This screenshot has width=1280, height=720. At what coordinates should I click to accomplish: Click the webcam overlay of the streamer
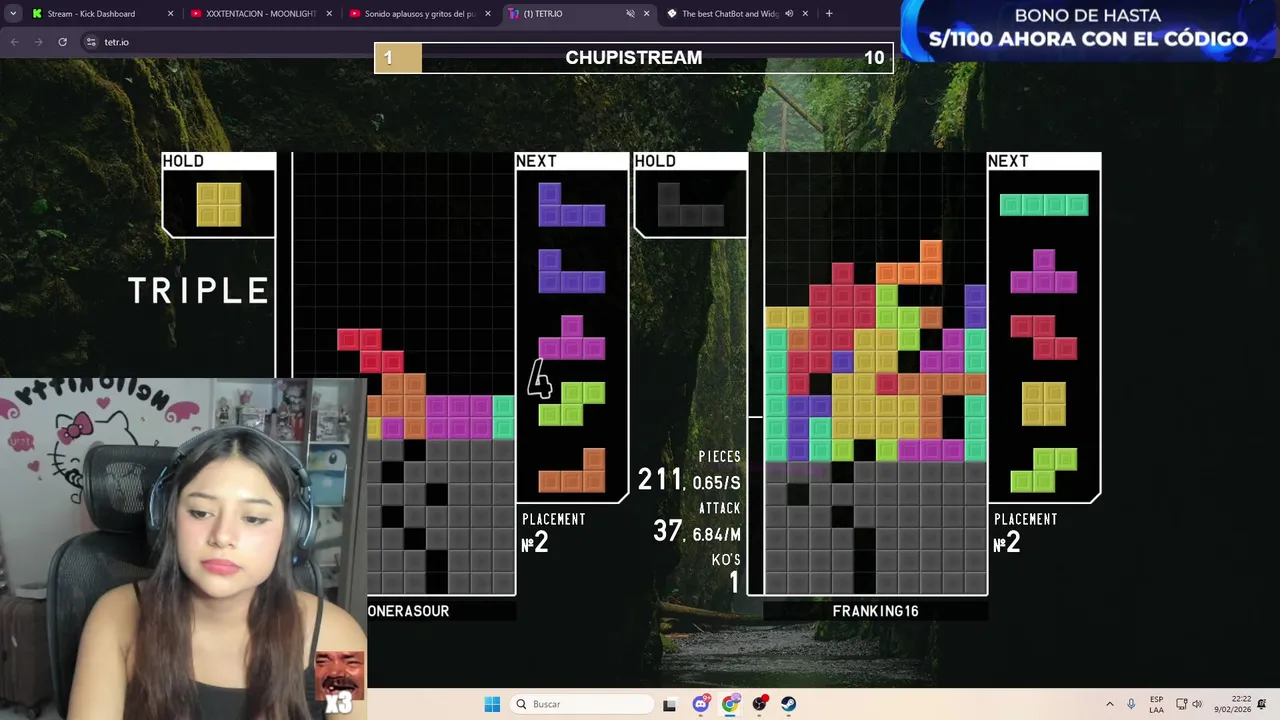point(183,548)
